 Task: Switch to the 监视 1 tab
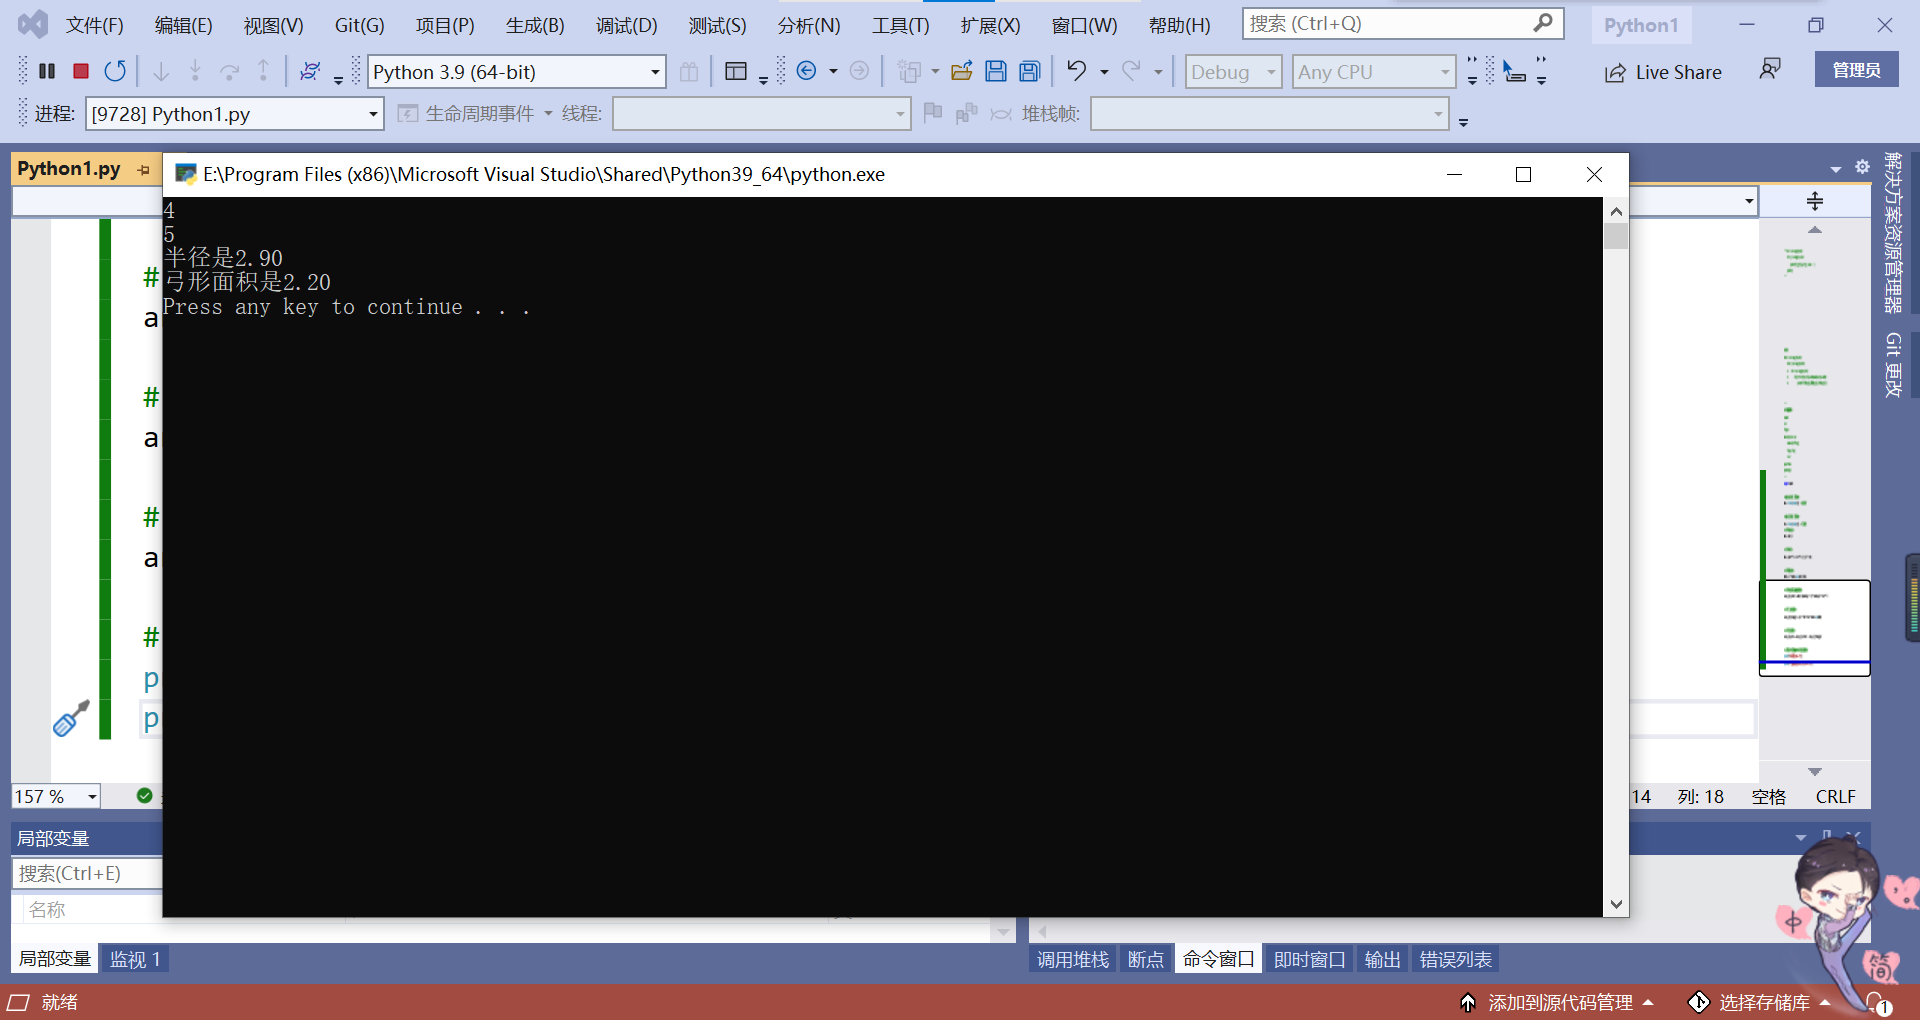pos(135,958)
